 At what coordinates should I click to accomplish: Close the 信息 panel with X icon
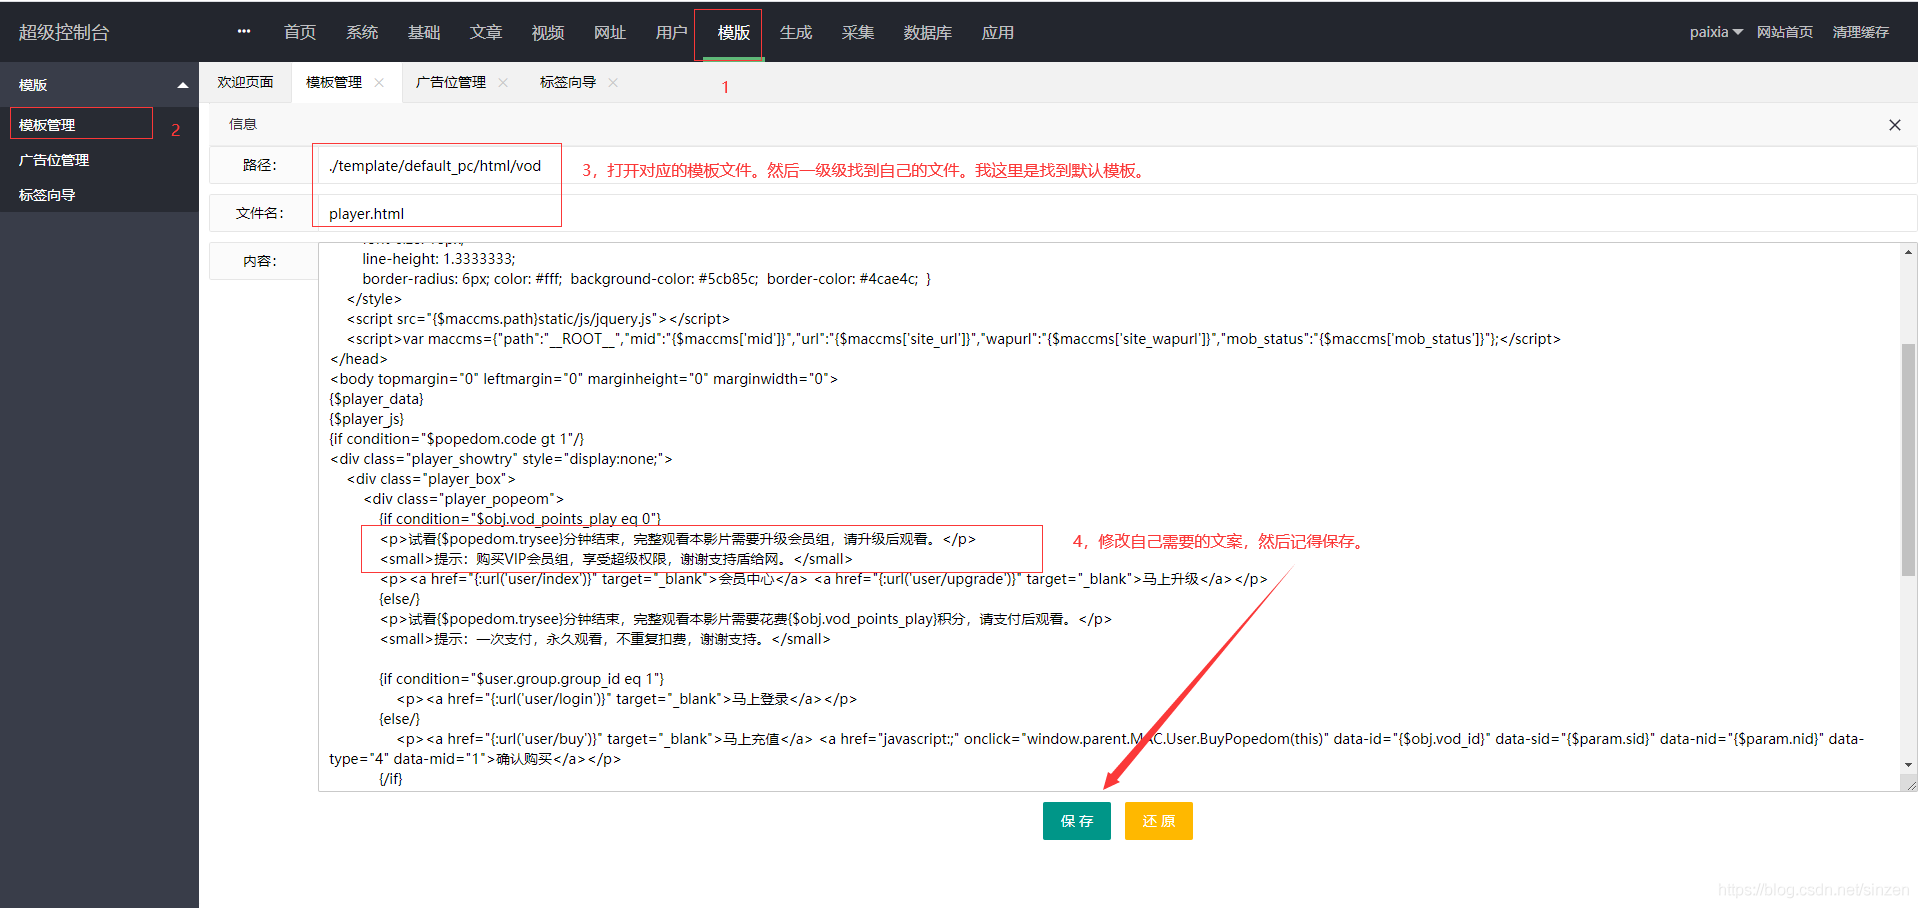[1894, 125]
